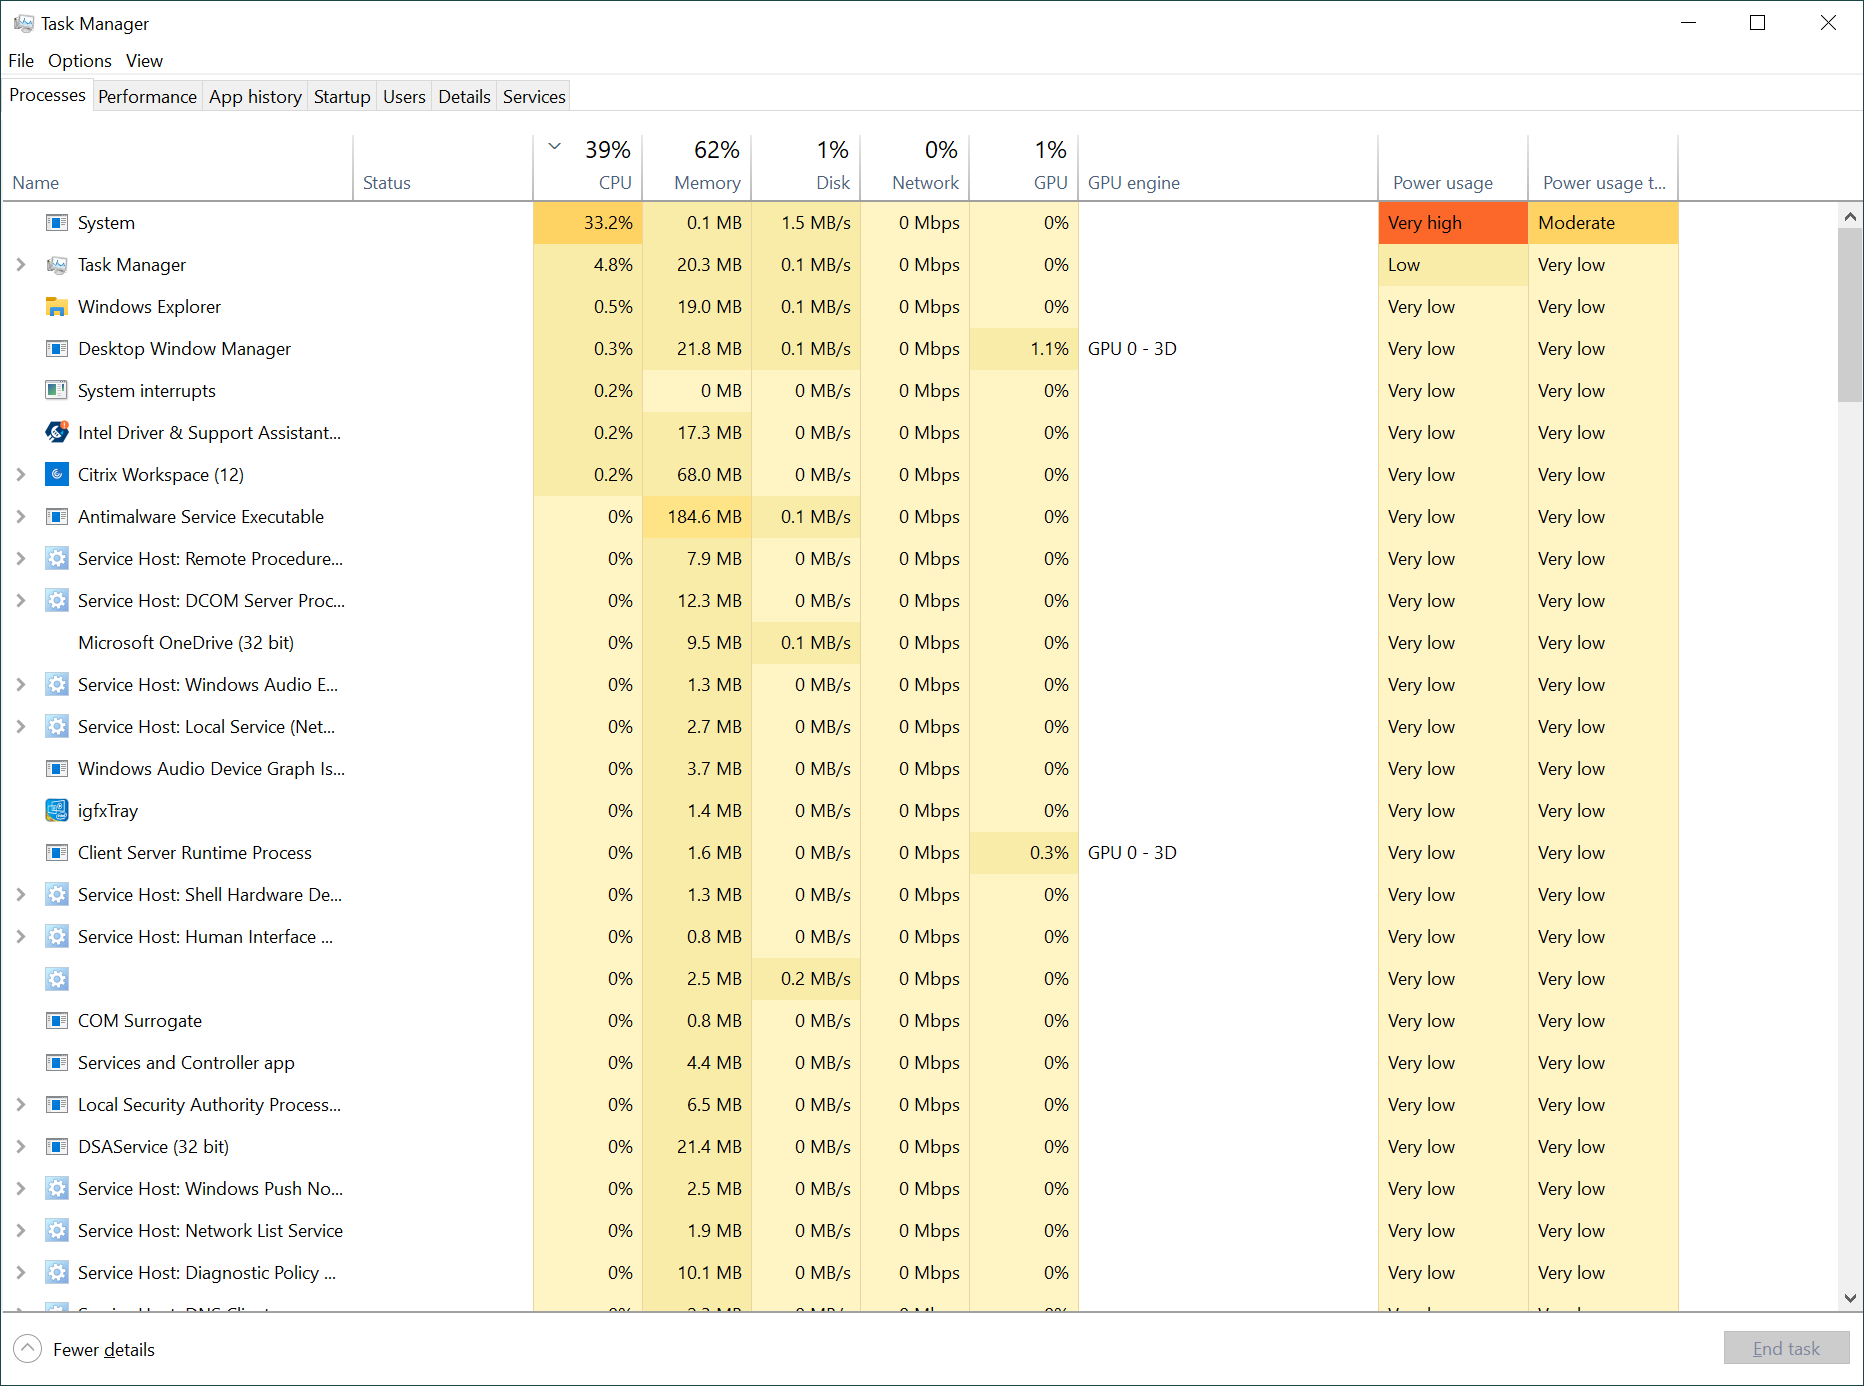
Task: Sort processes by the Disk column
Action: pos(806,167)
